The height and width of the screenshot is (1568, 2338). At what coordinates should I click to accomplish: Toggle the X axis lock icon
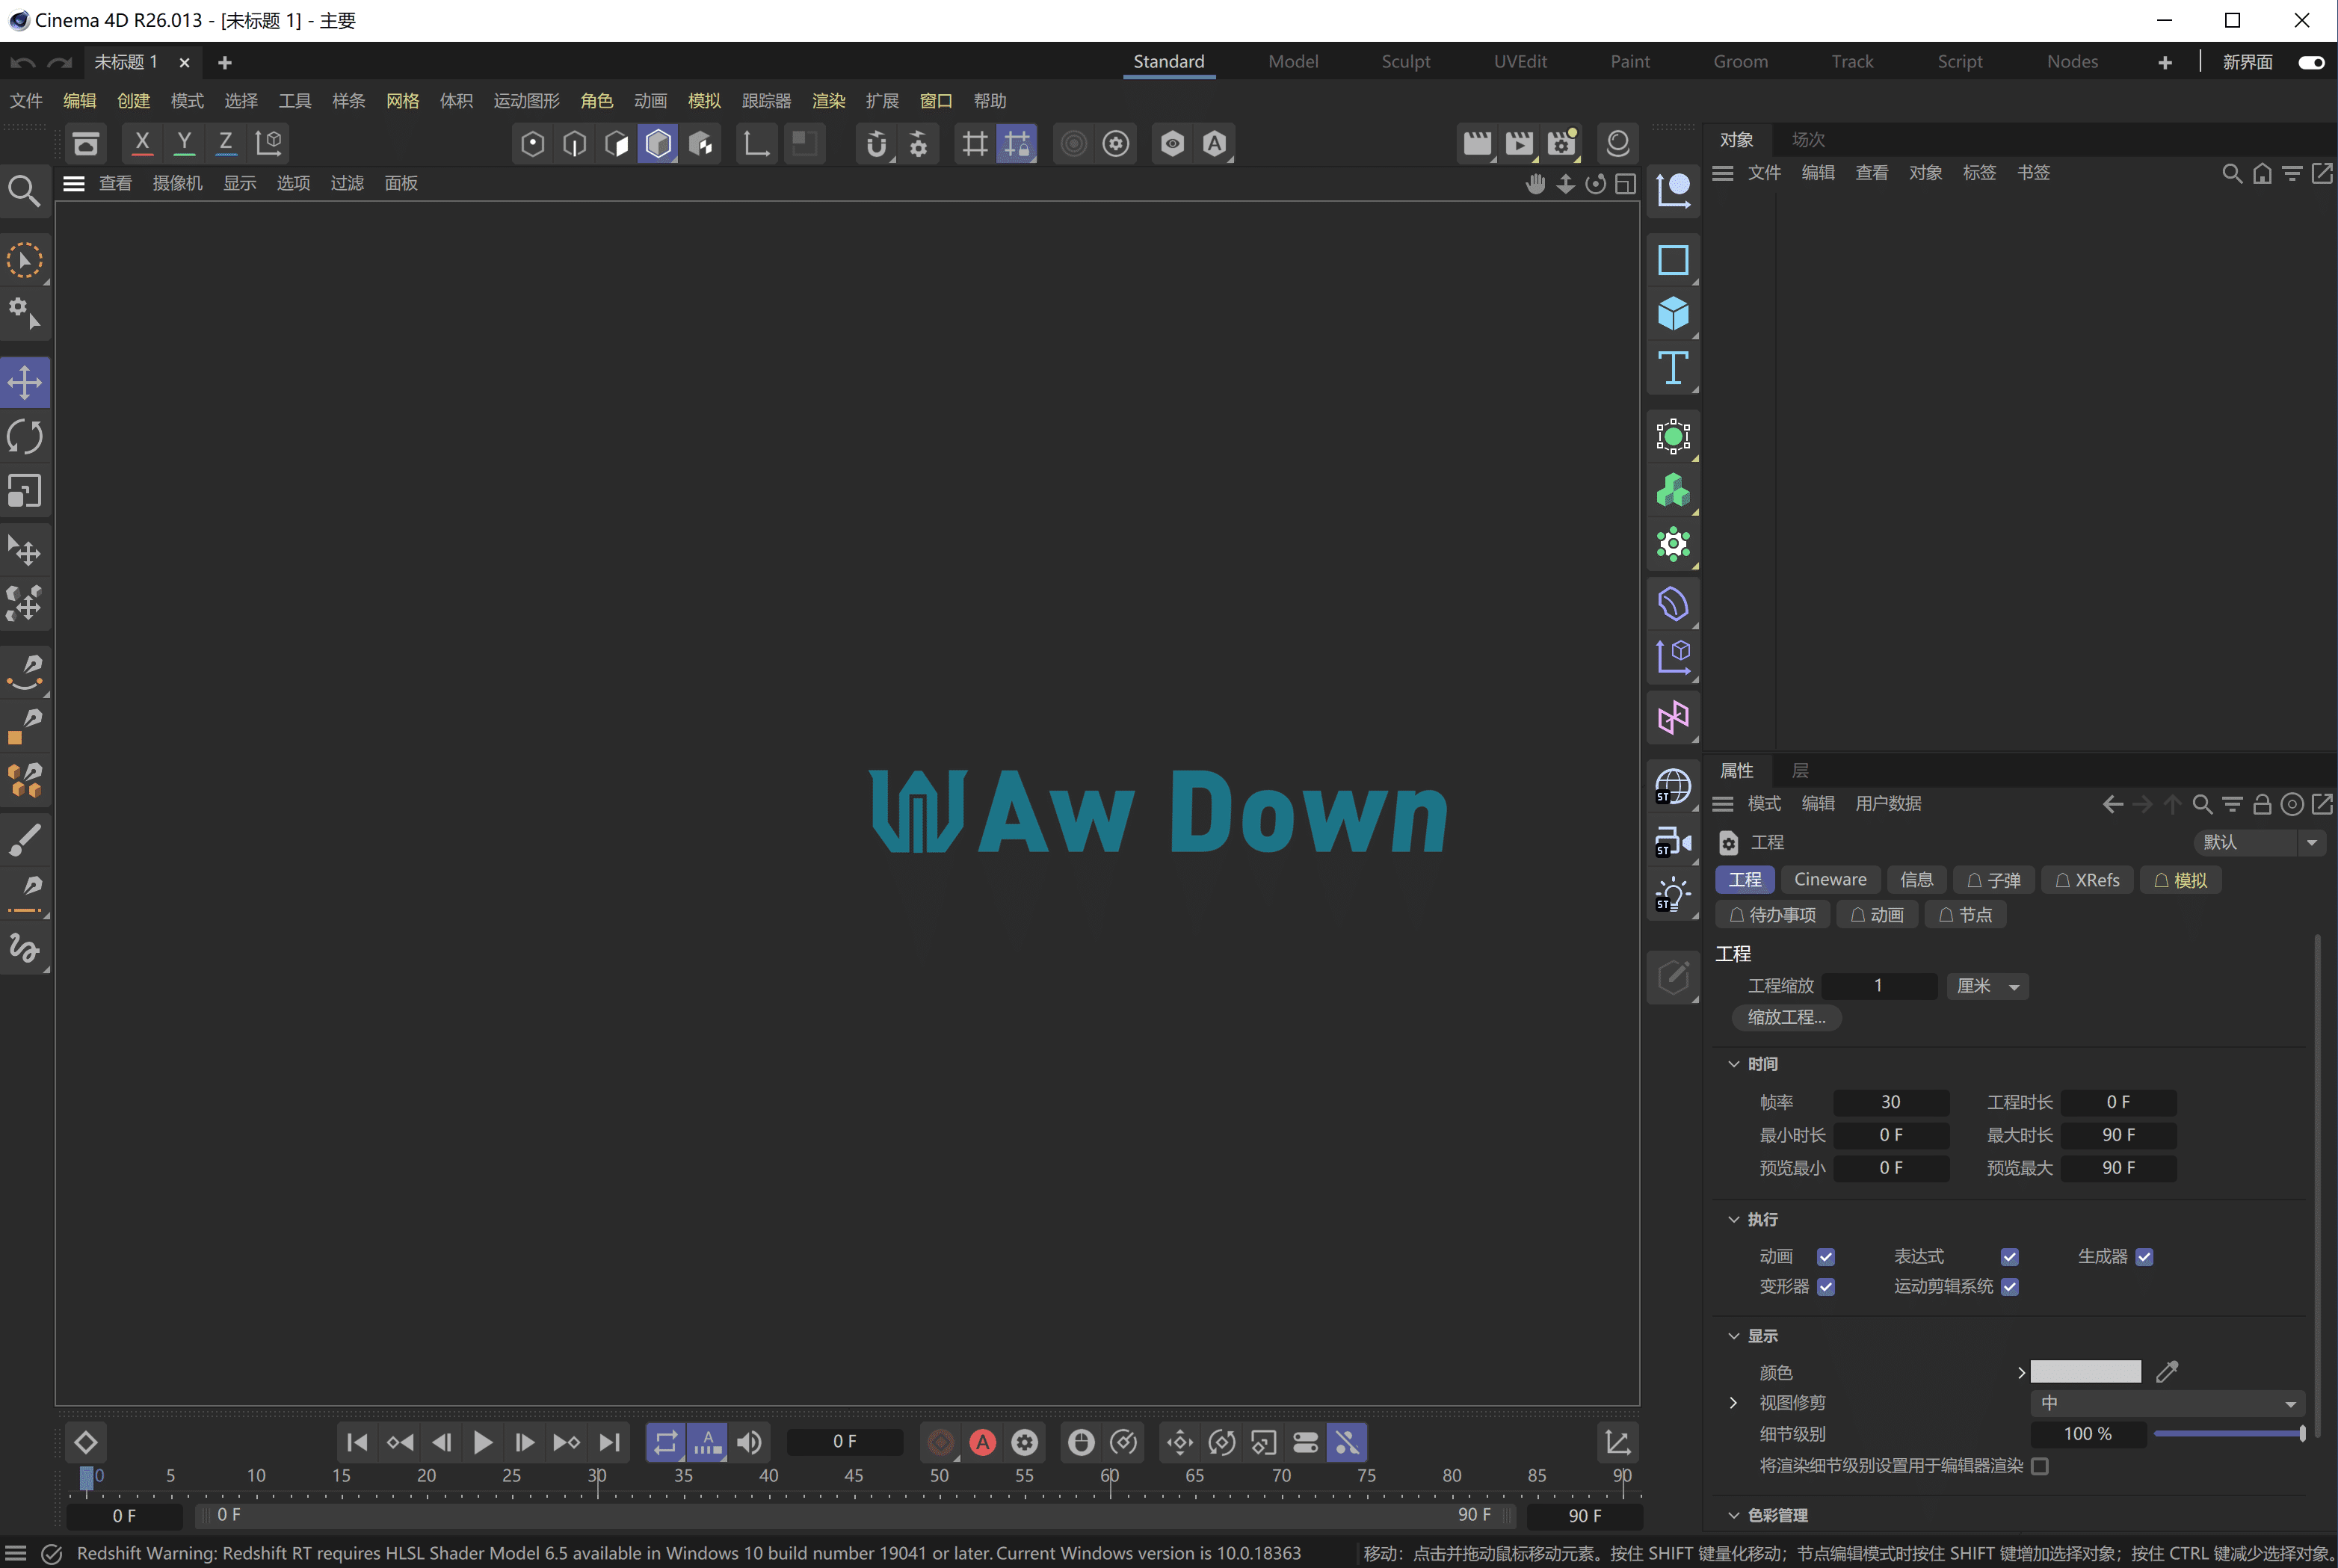pyautogui.click(x=142, y=143)
